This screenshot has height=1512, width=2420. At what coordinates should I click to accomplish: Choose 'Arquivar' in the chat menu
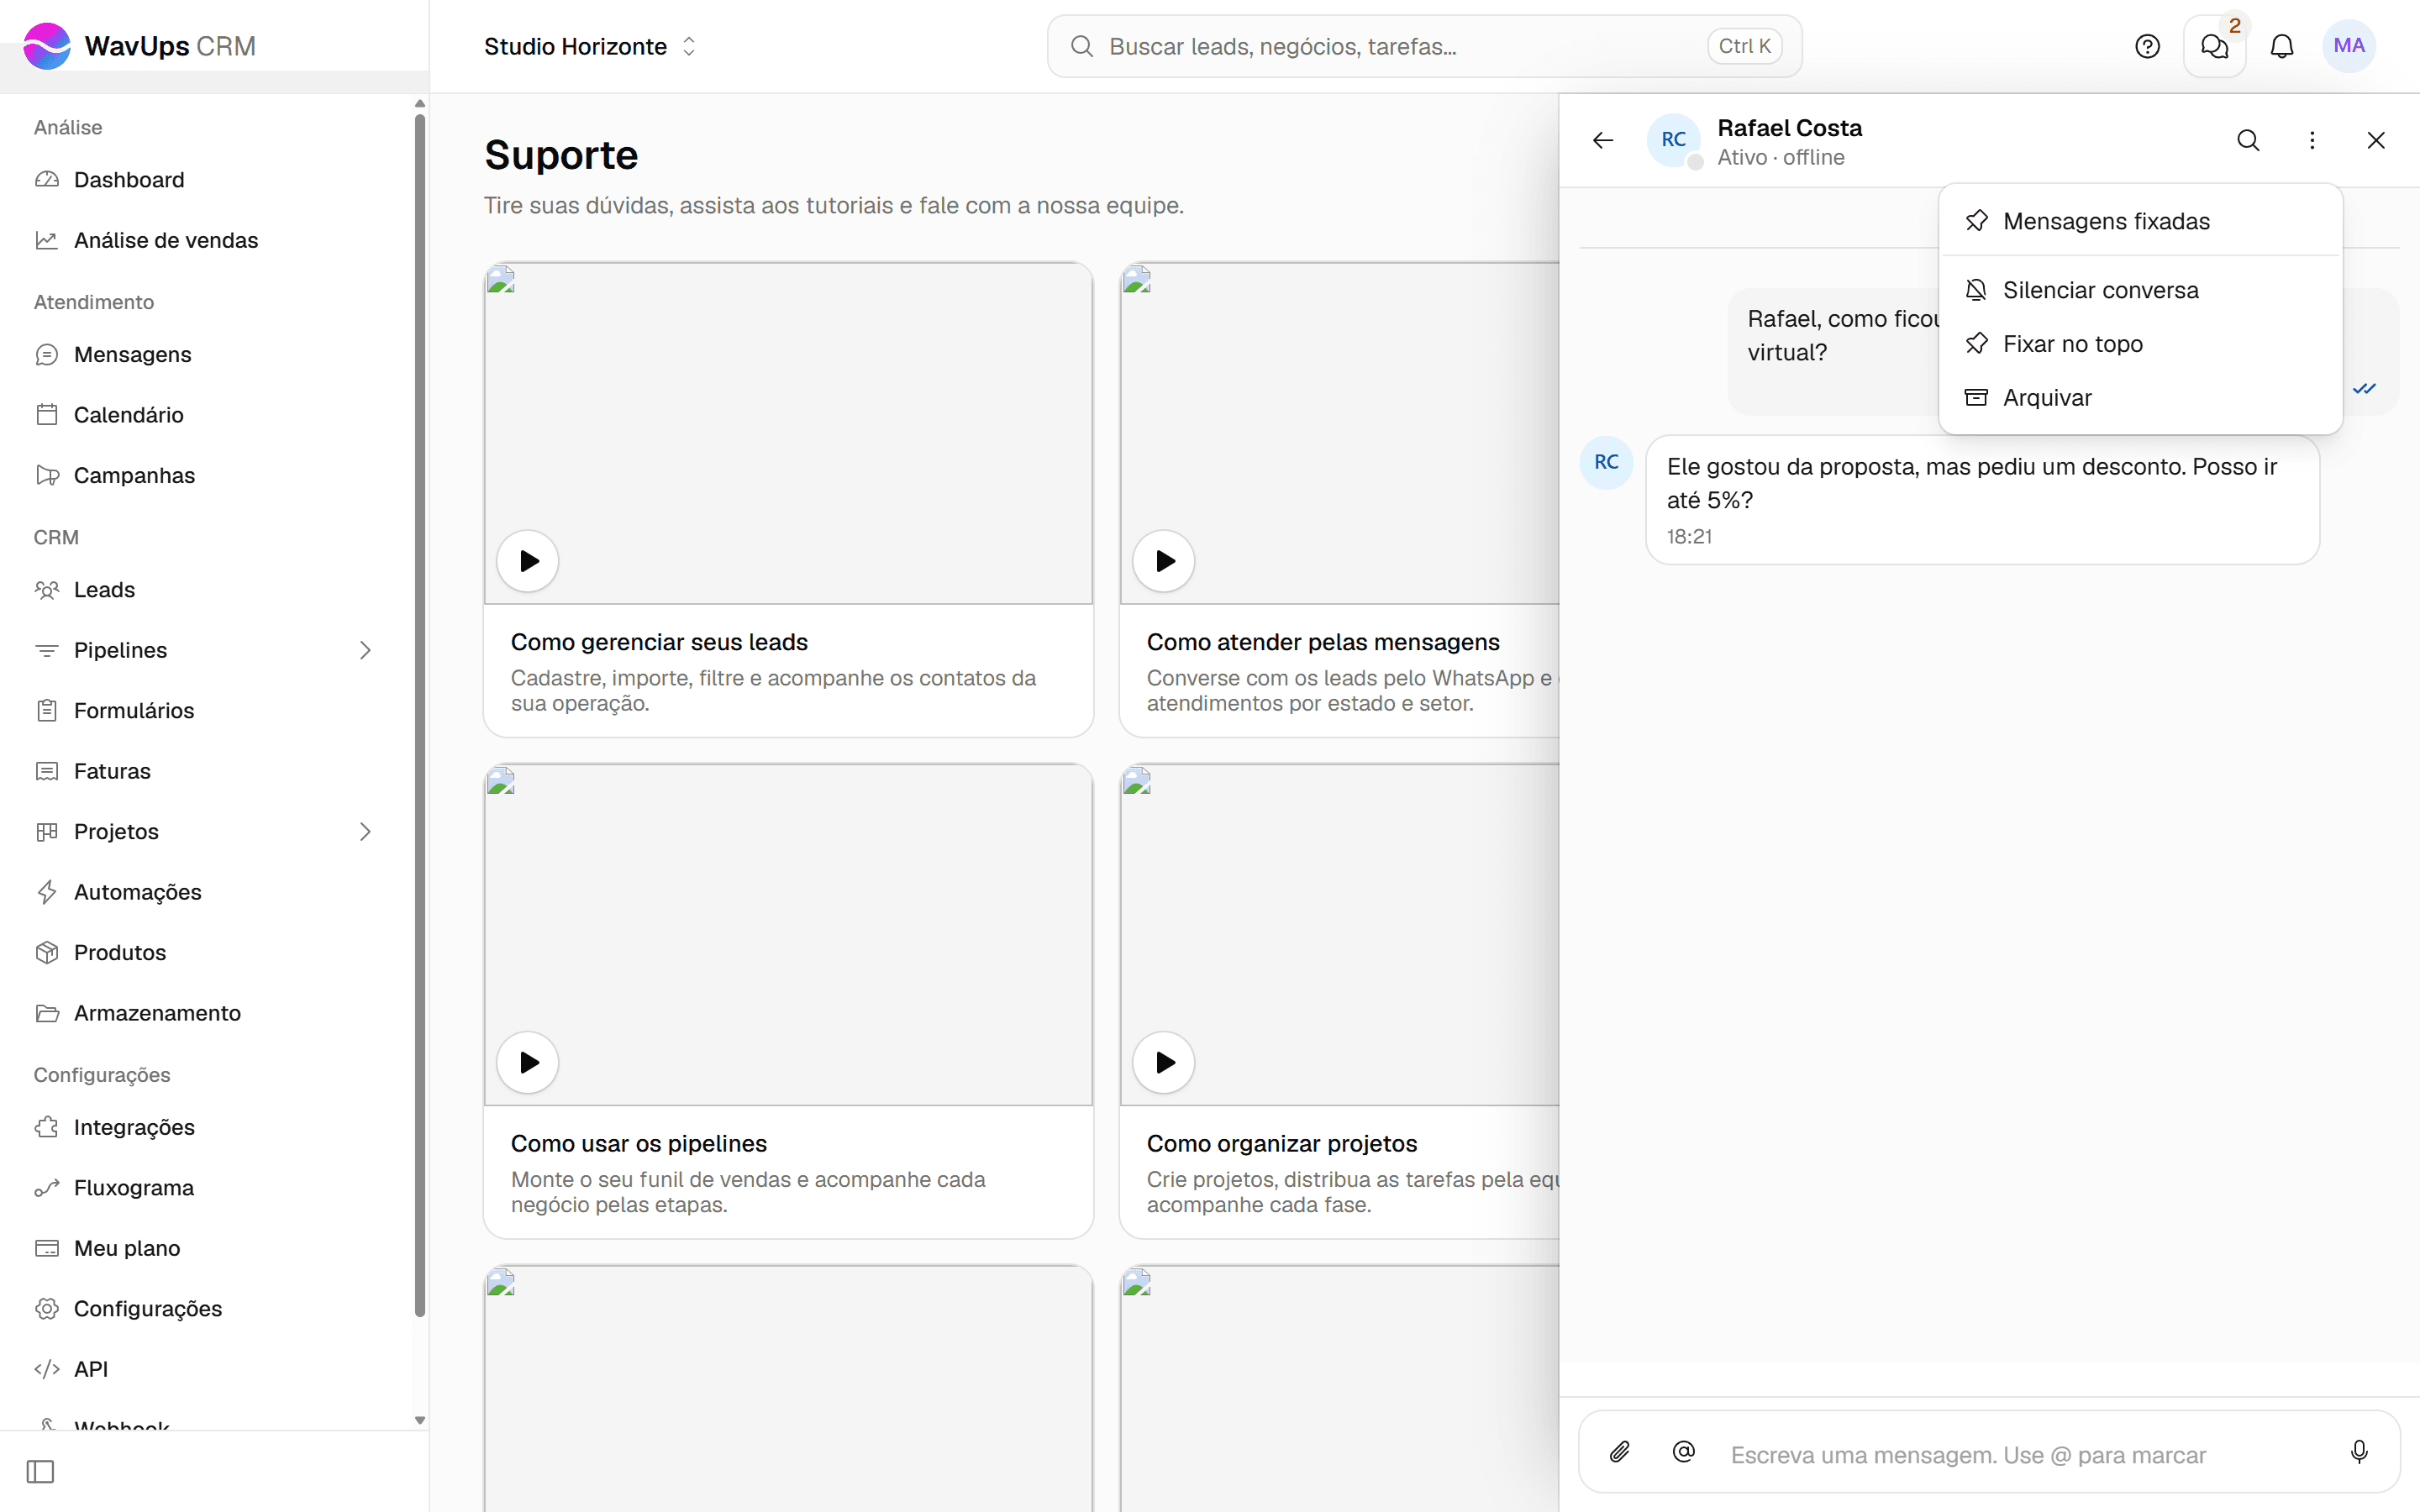(2140, 398)
